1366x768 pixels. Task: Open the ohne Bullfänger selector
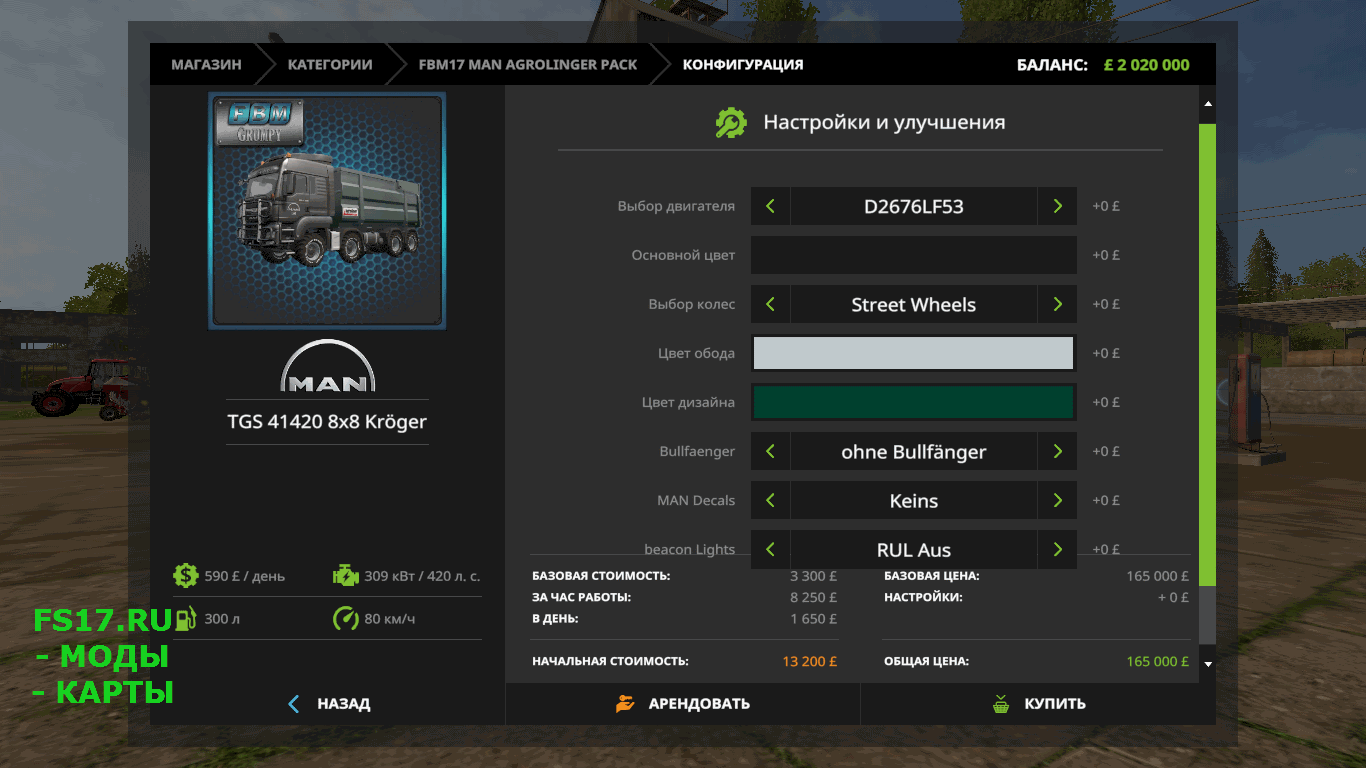pos(914,451)
